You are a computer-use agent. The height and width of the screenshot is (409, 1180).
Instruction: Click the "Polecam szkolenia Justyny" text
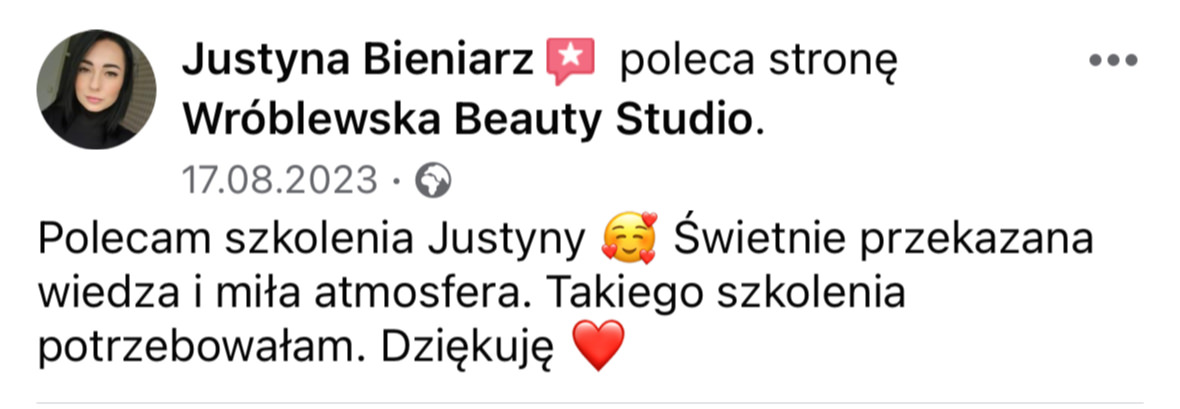point(312,241)
